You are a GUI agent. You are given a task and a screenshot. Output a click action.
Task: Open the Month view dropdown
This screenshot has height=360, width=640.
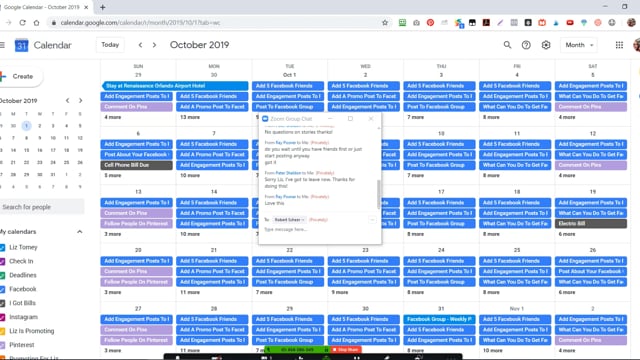pos(579,45)
